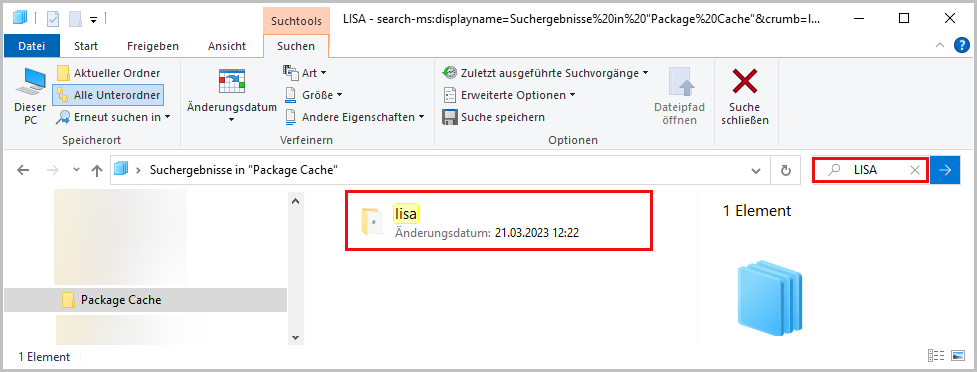Viewport: 977px width, 372px height.
Task: Open Änderungsdatum filter dropdown
Action: pyautogui.click(x=232, y=95)
